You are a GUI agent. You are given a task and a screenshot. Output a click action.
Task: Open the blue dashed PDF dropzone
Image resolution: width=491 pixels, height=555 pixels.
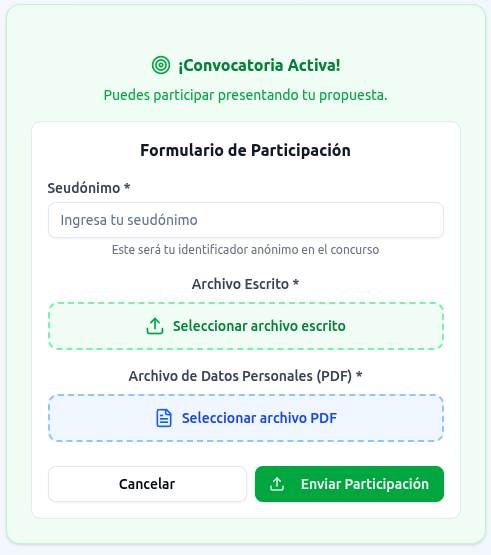[246, 418]
